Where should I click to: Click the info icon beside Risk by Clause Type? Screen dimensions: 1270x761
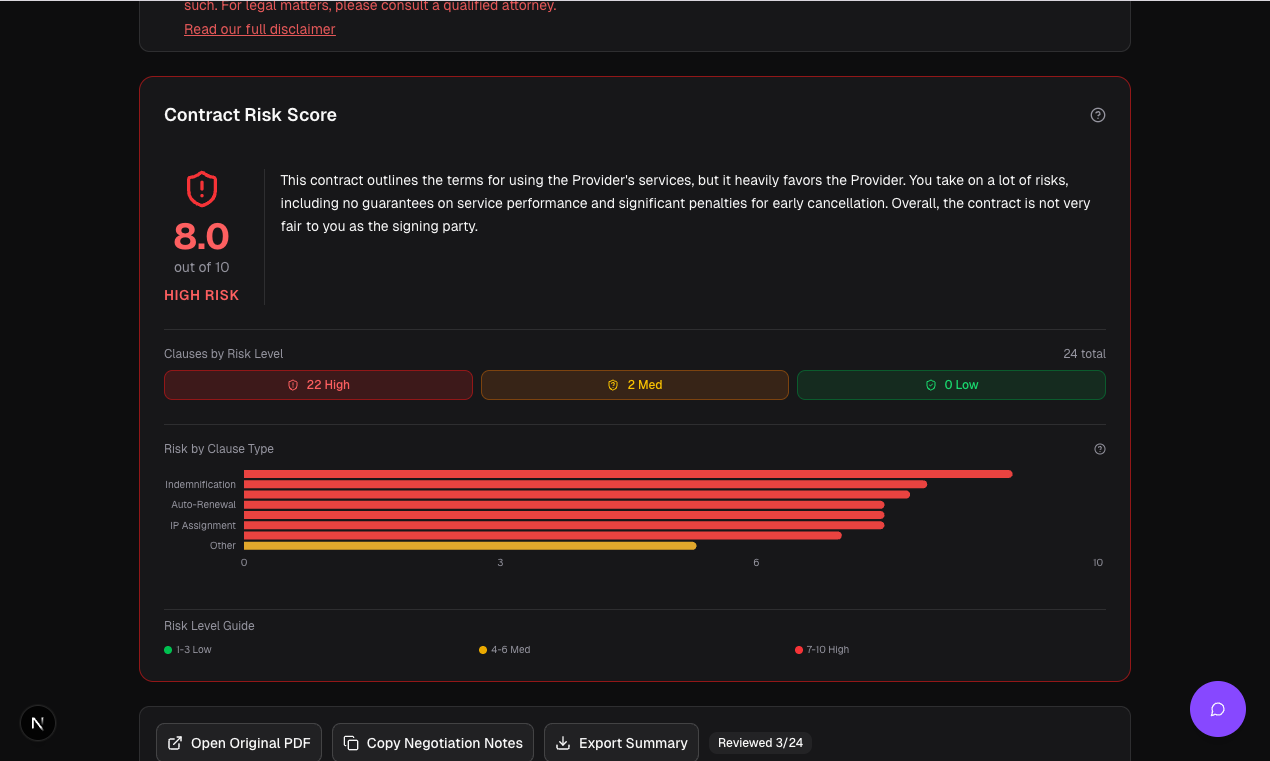1100,449
